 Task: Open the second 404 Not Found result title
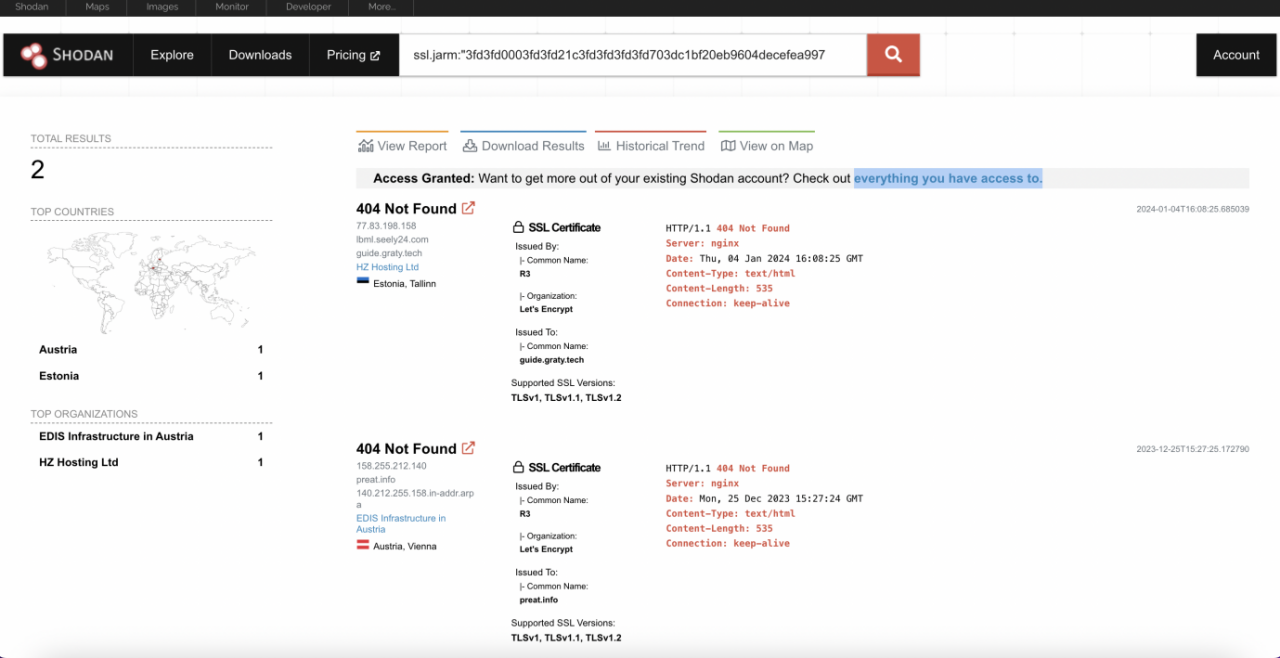point(406,448)
